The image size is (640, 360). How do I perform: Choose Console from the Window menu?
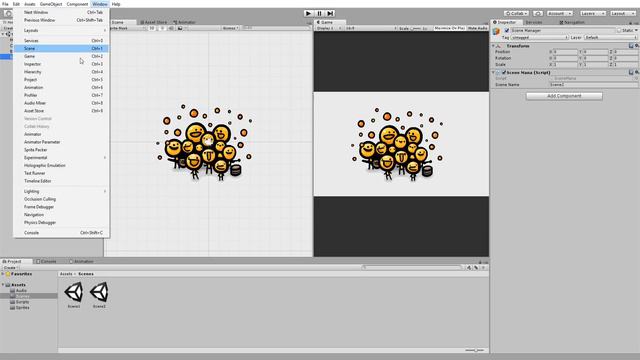tap(62, 233)
